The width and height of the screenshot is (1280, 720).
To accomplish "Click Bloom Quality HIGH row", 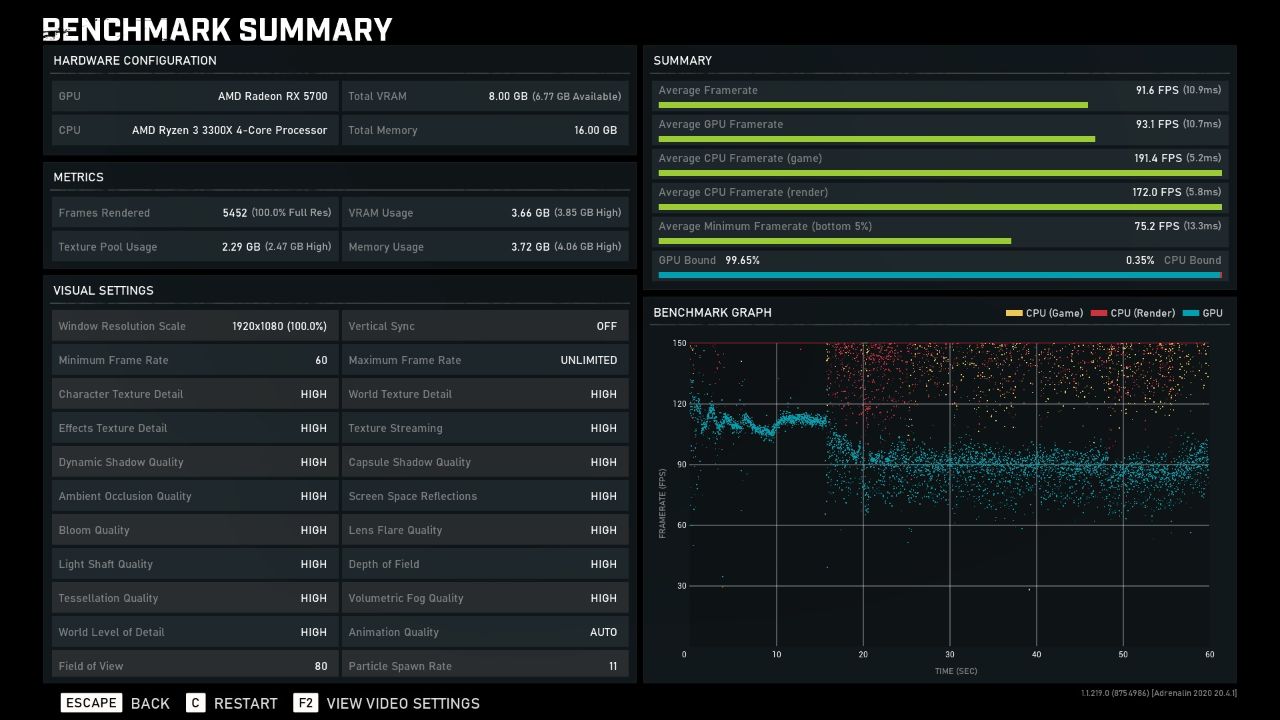I will click(x=194, y=531).
